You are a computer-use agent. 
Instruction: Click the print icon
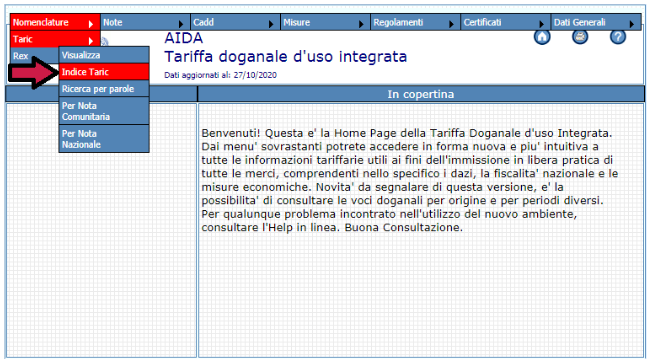580,37
